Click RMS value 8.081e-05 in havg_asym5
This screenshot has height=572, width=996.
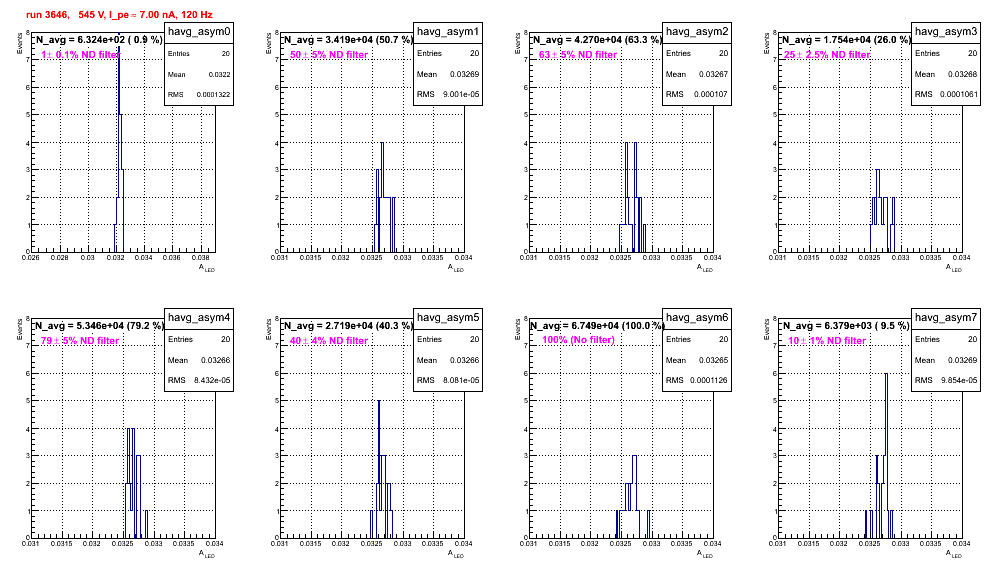coord(461,381)
